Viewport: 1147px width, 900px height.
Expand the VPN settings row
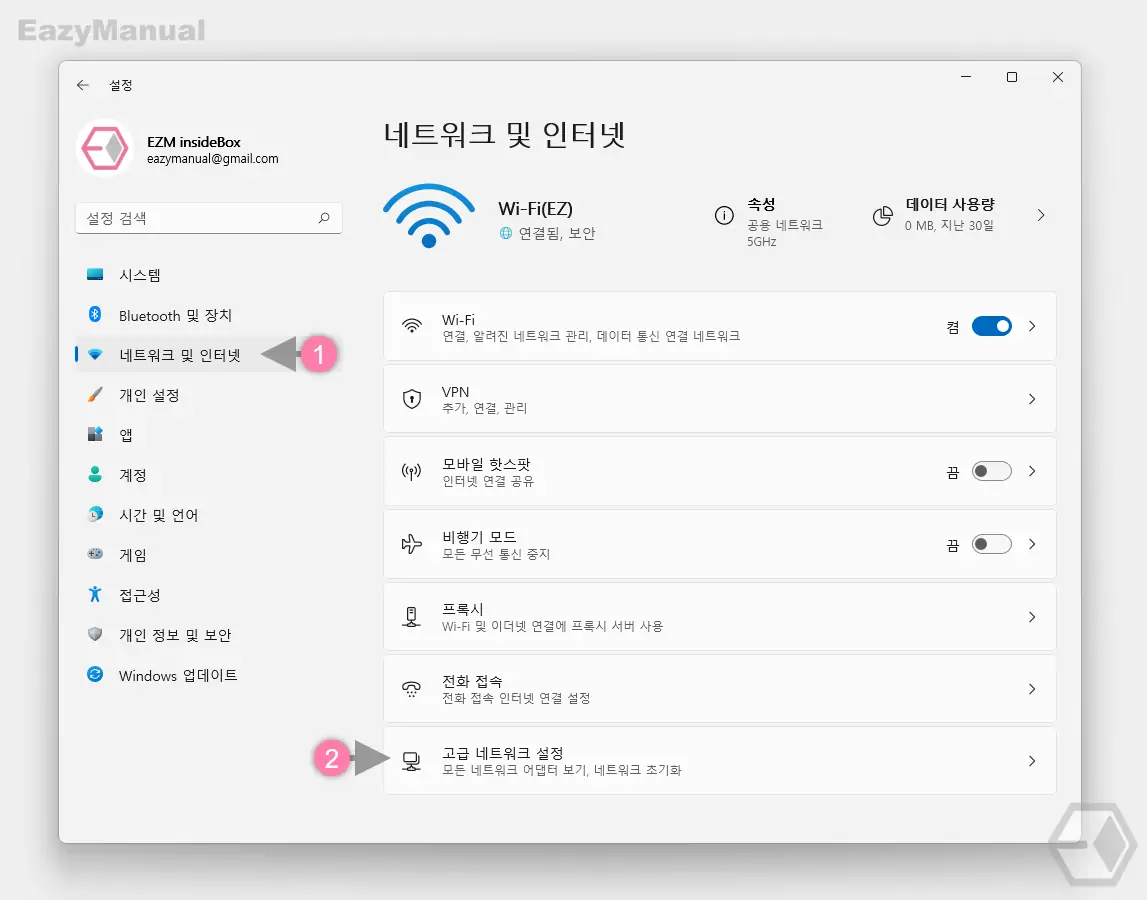717,398
